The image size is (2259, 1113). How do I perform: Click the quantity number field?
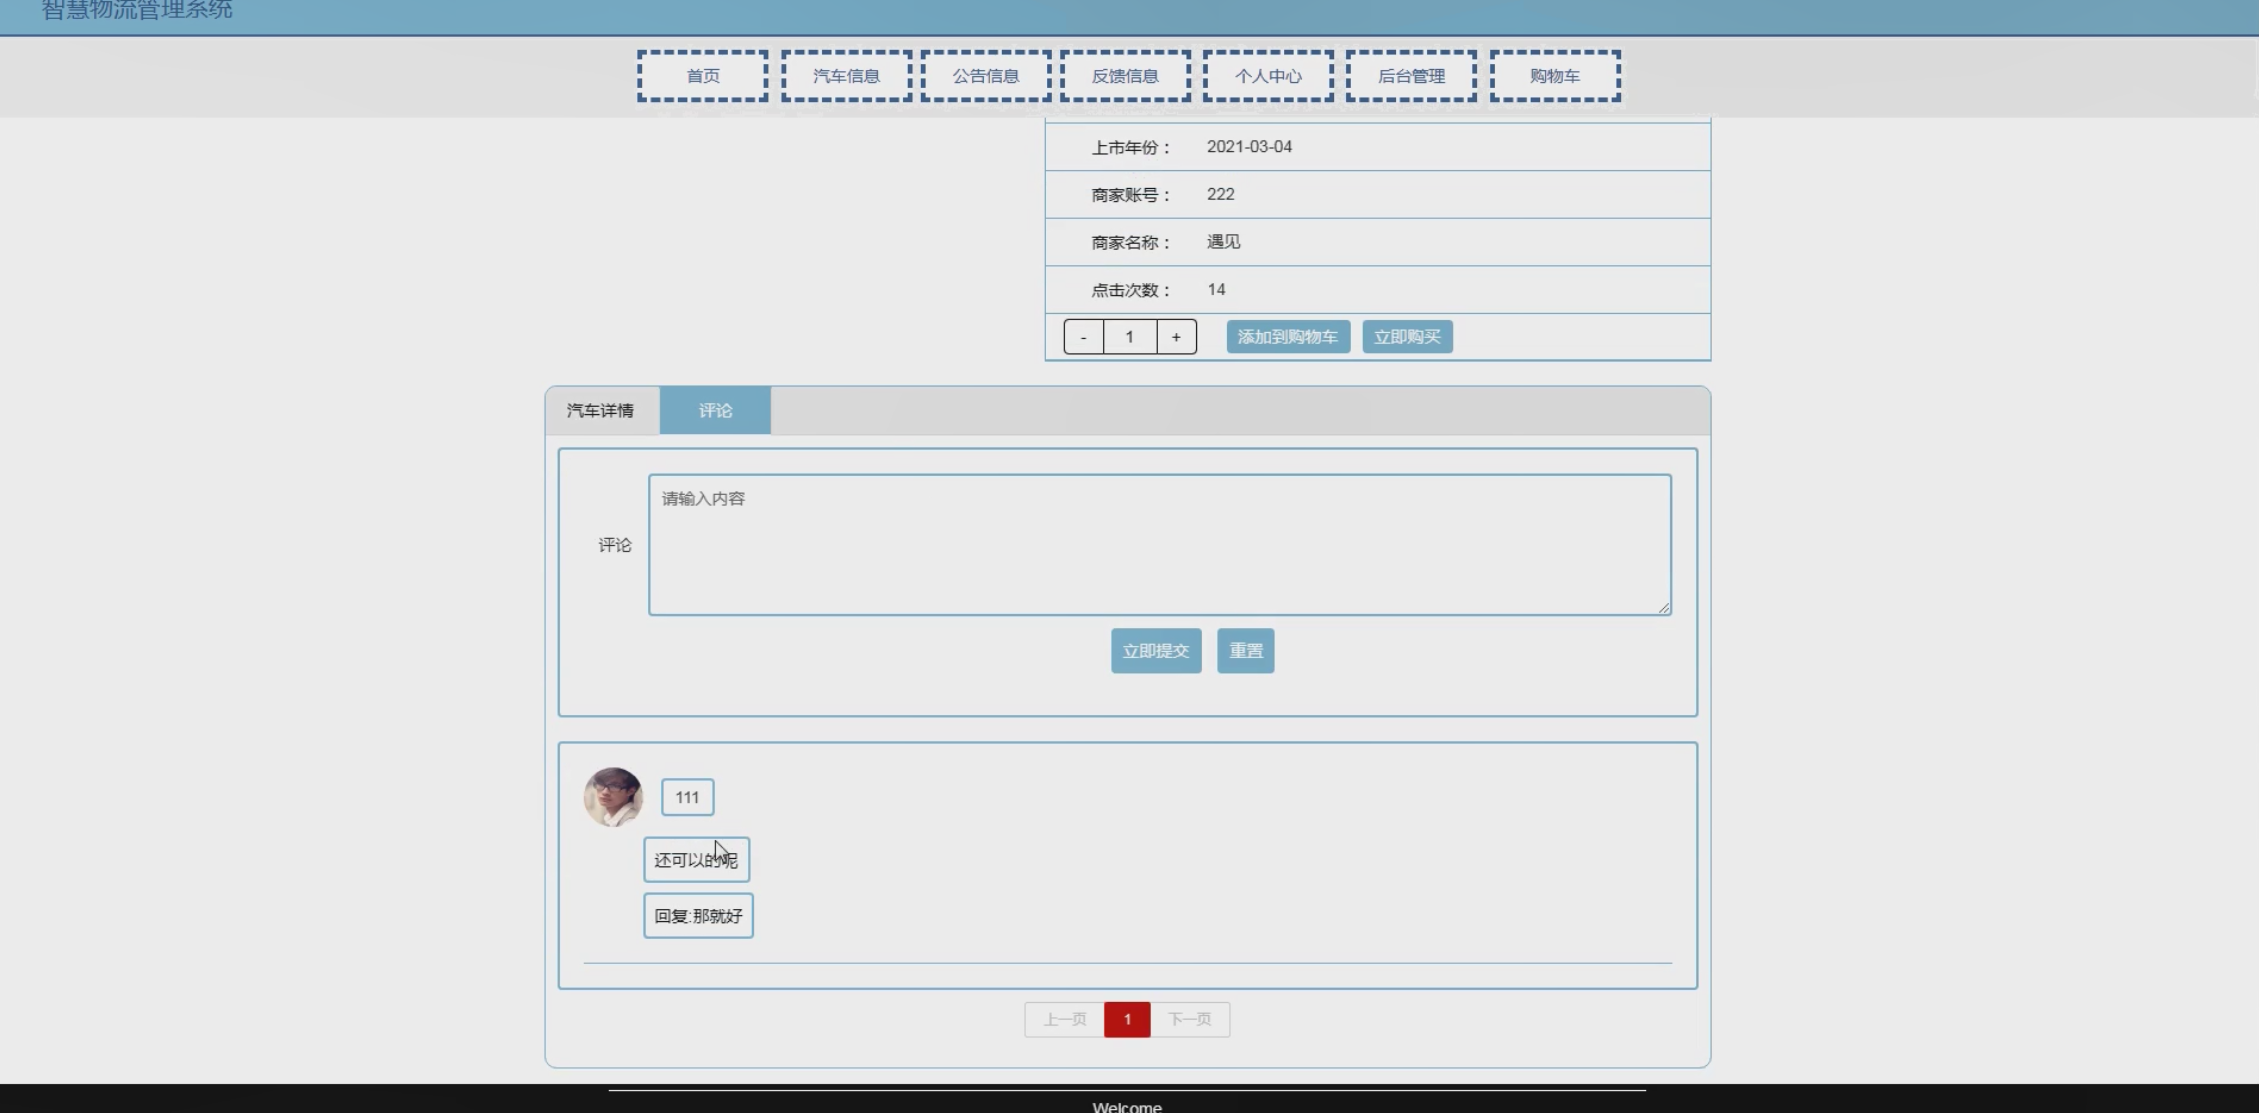(1130, 337)
